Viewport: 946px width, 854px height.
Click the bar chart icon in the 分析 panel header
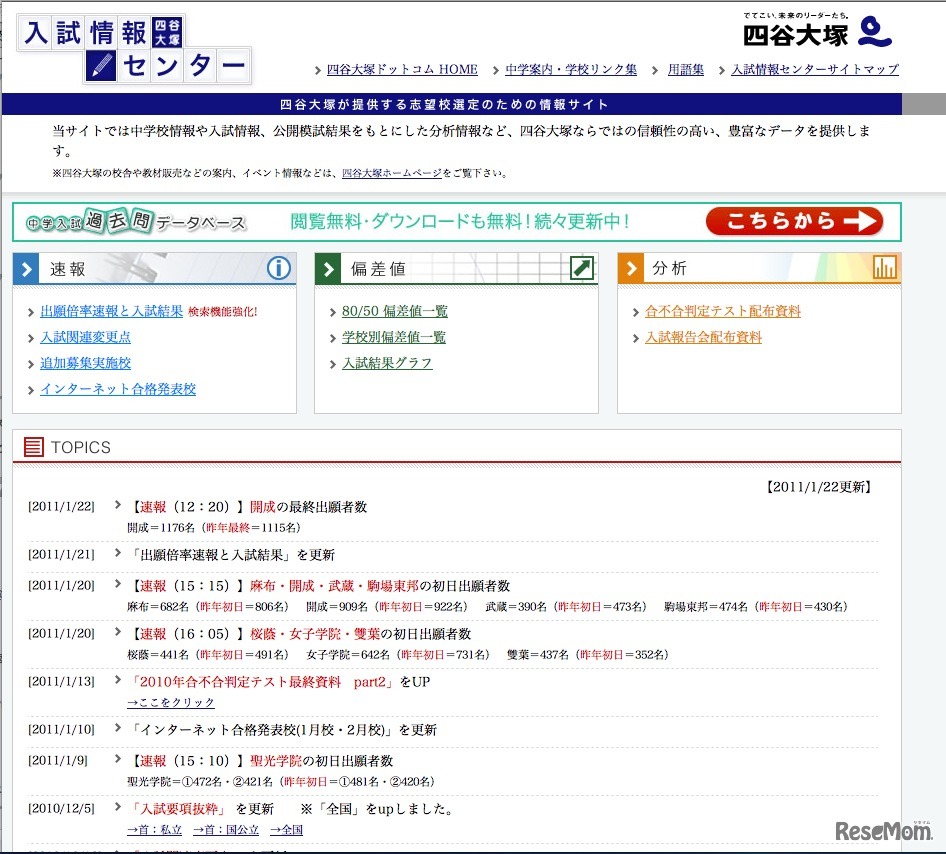pos(884,269)
